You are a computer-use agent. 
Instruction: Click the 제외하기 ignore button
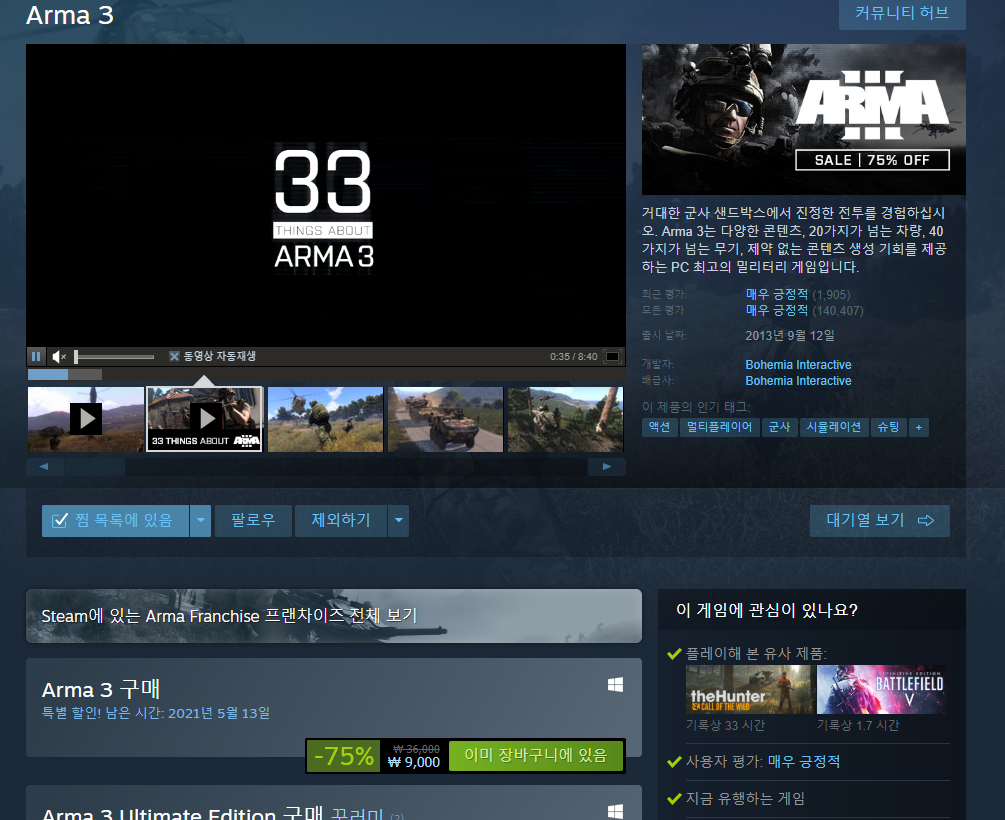pos(341,521)
